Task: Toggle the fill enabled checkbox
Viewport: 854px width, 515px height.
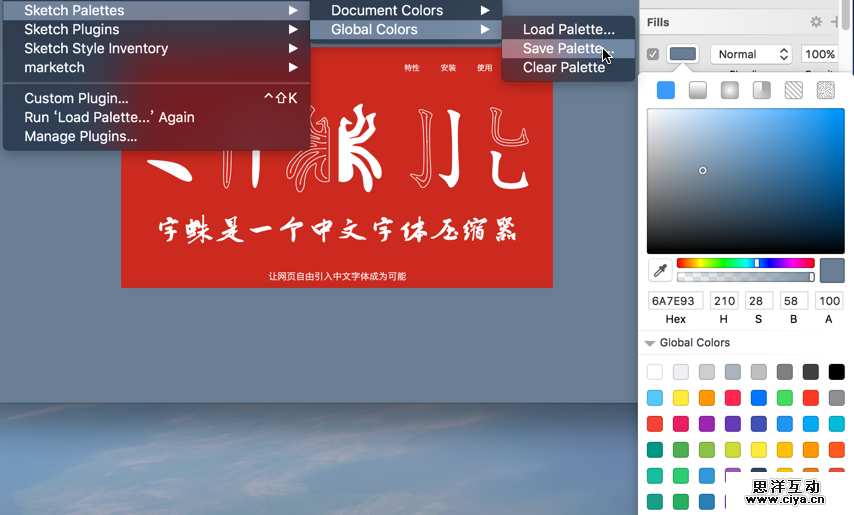Action: pyautogui.click(x=653, y=54)
